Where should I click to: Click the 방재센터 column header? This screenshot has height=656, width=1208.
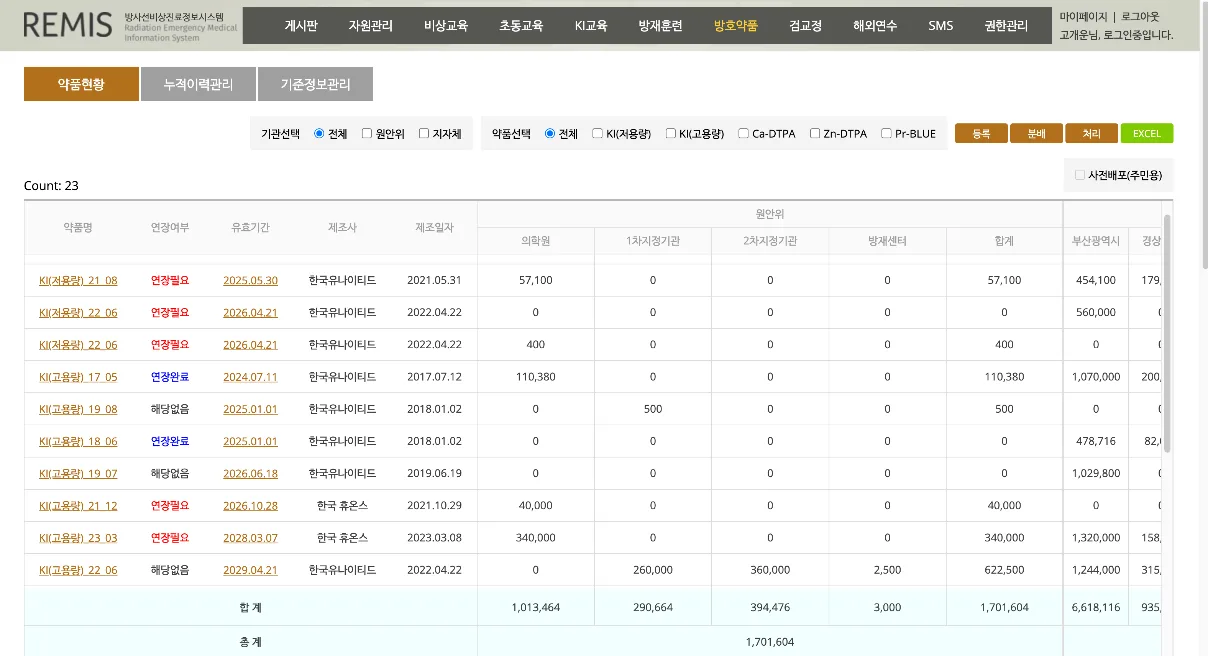(x=887, y=240)
